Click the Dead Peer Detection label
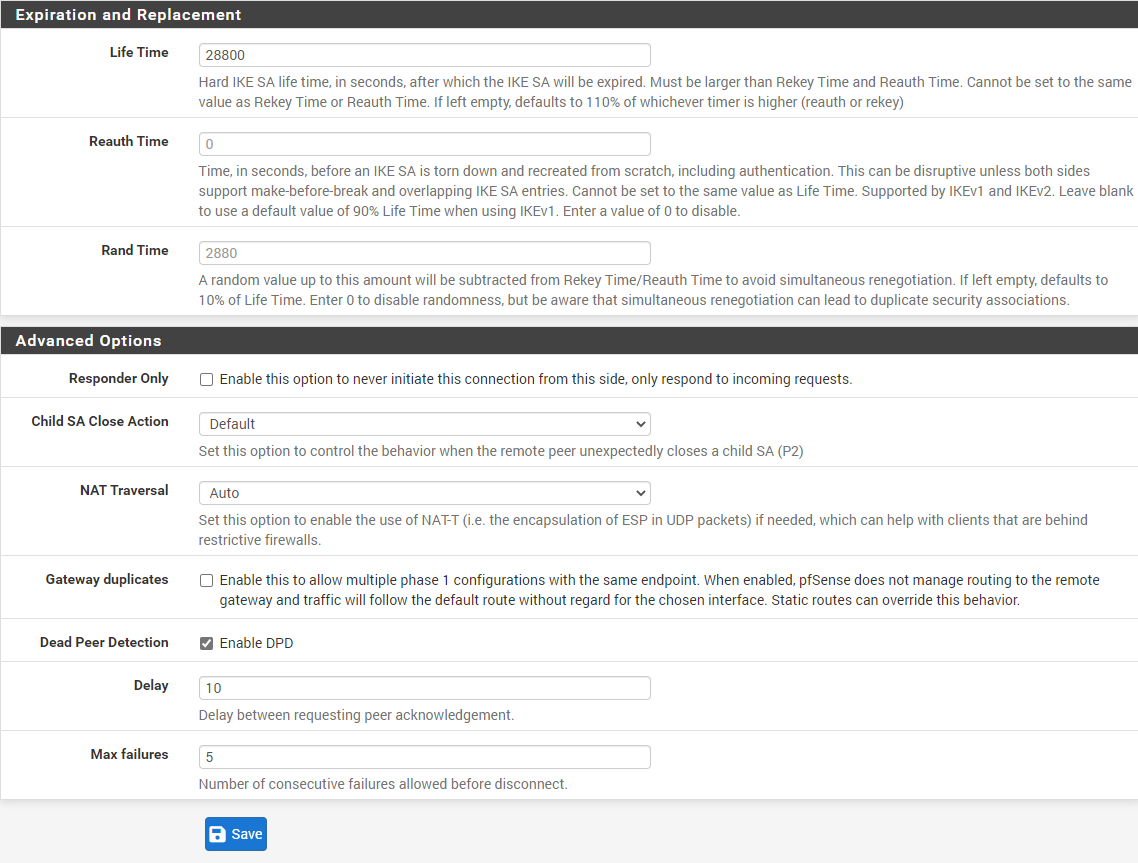The width and height of the screenshot is (1138, 863). (104, 642)
